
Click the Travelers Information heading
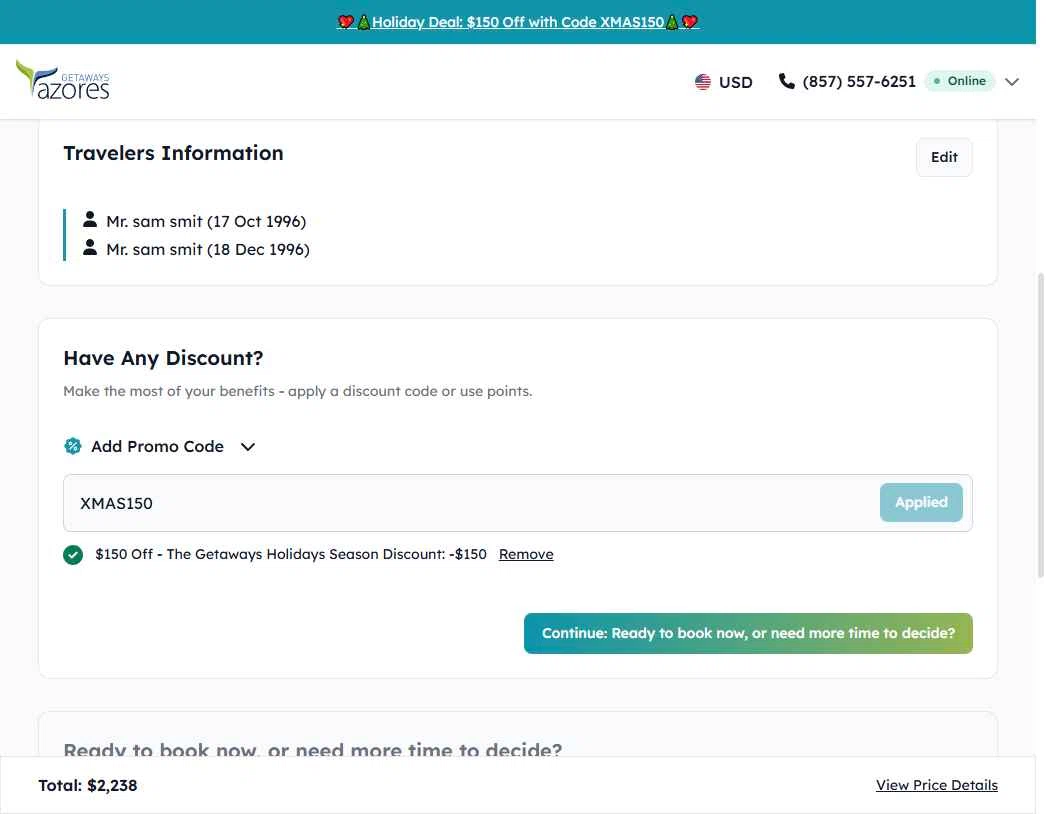[x=173, y=153]
